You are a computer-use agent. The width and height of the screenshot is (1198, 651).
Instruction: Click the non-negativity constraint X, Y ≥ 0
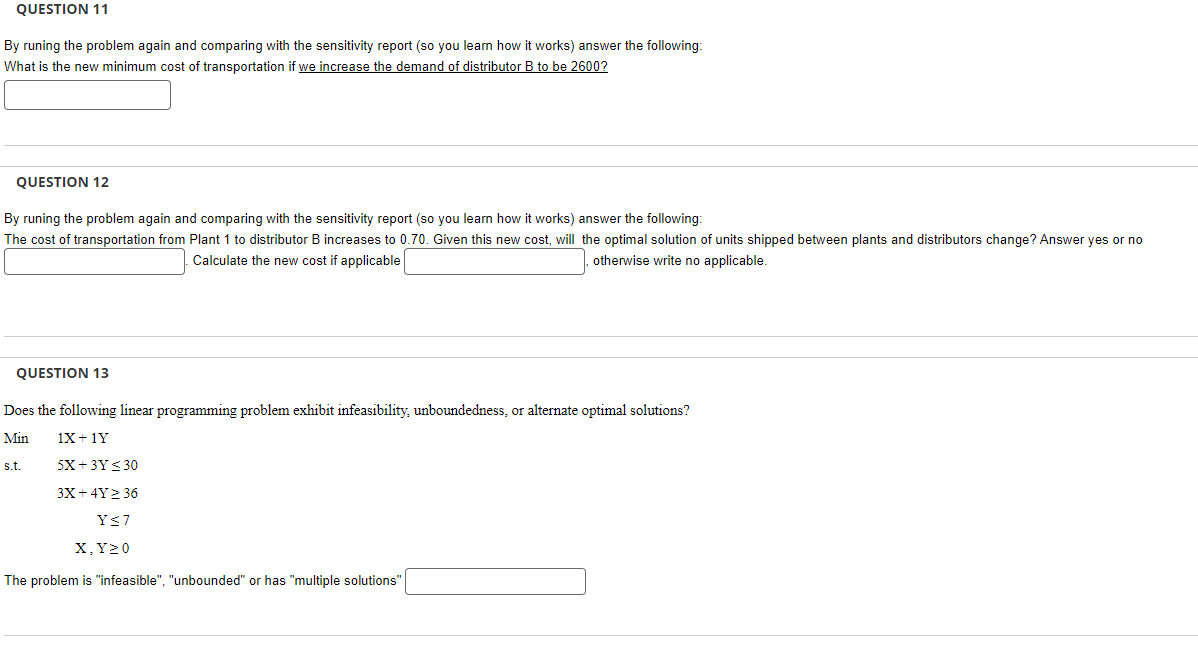(102, 548)
